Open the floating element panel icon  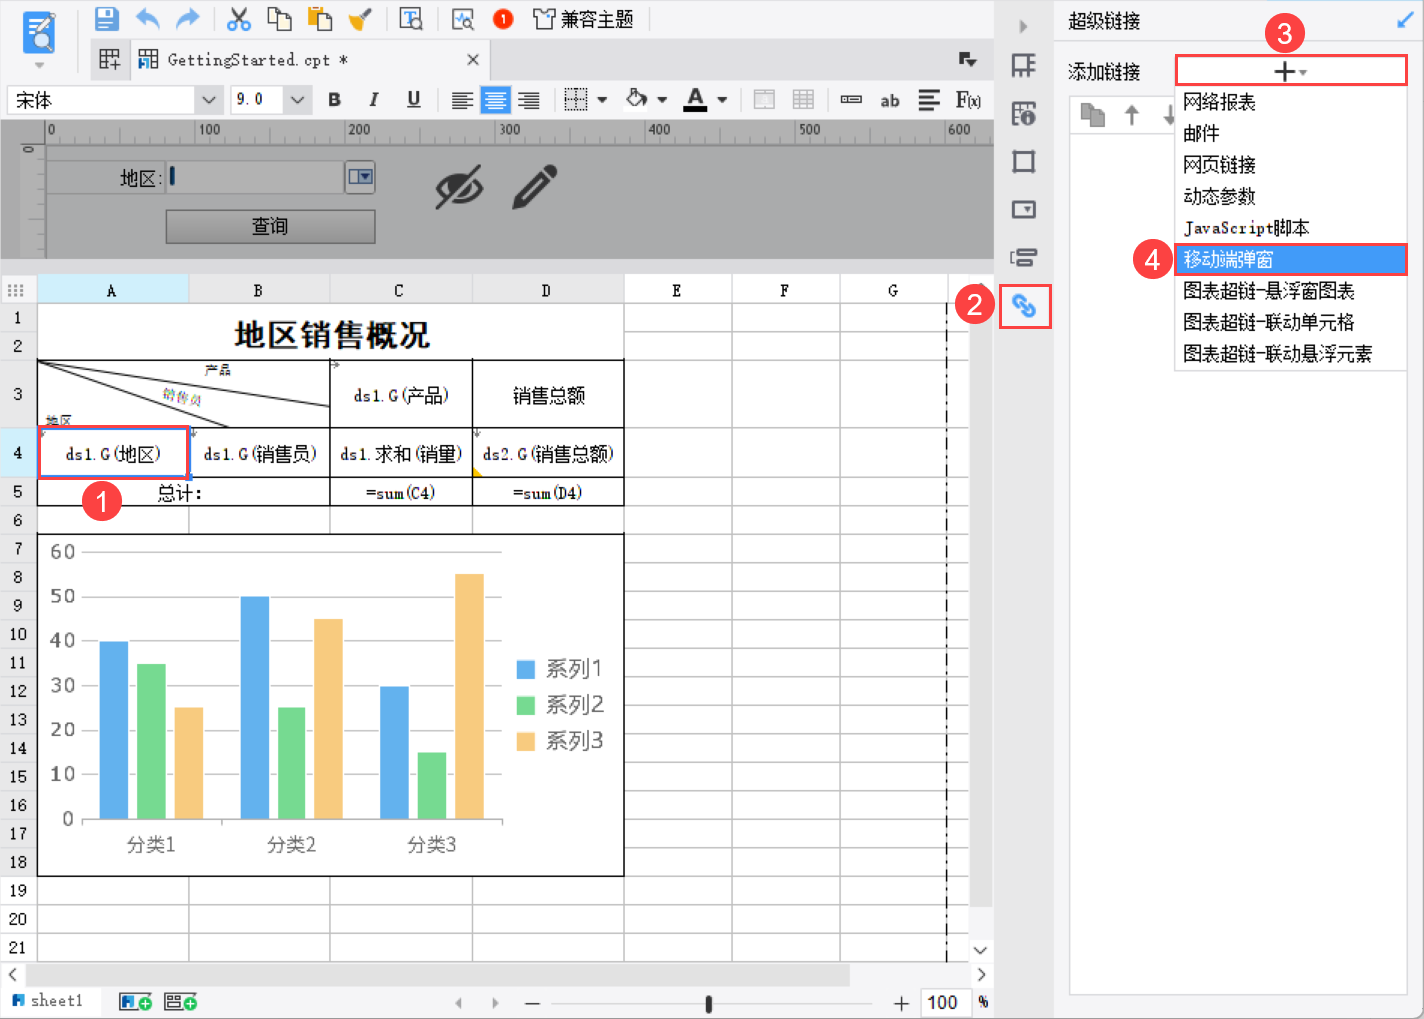1023,162
